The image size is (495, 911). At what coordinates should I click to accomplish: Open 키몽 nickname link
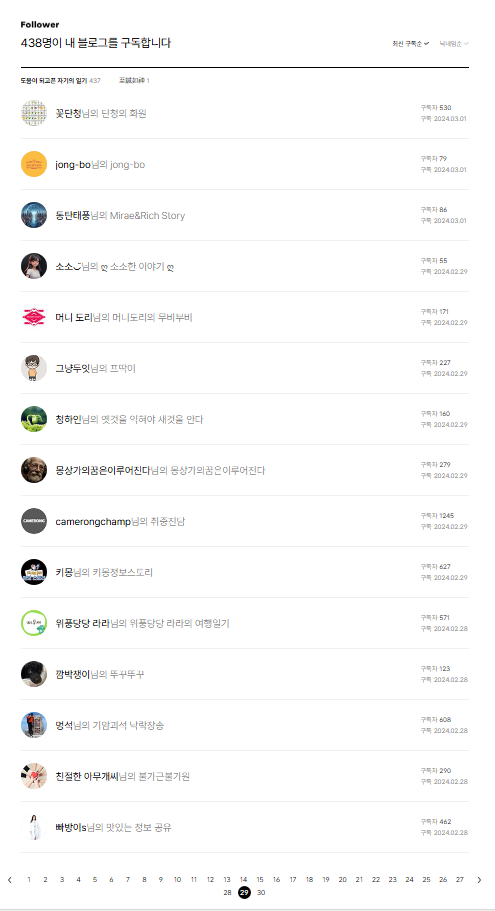coord(64,572)
